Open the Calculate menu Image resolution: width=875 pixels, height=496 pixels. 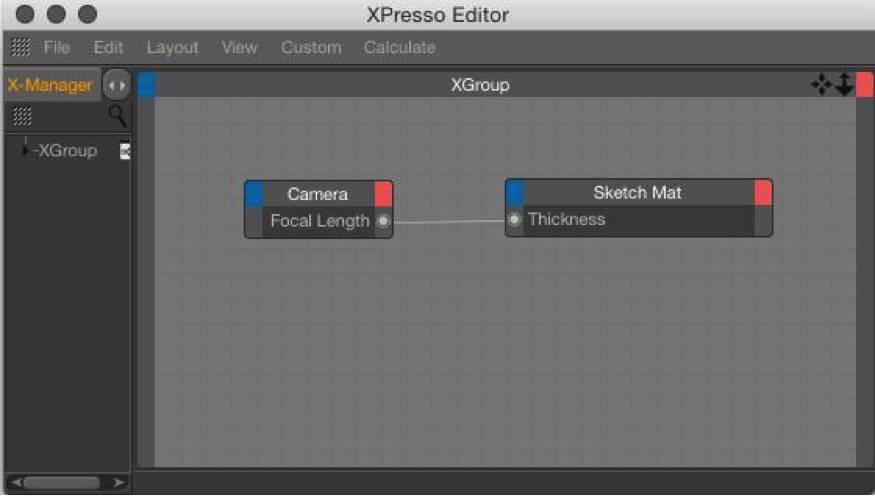tap(400, 47)
